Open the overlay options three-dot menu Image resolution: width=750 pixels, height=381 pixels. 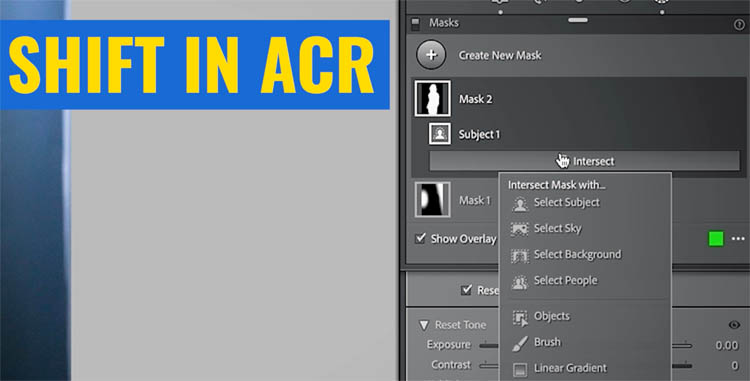[x=738, y=239]
